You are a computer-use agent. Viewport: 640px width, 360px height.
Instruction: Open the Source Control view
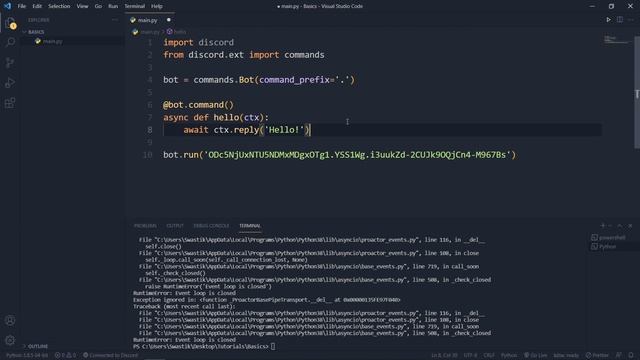coord(10,62)
